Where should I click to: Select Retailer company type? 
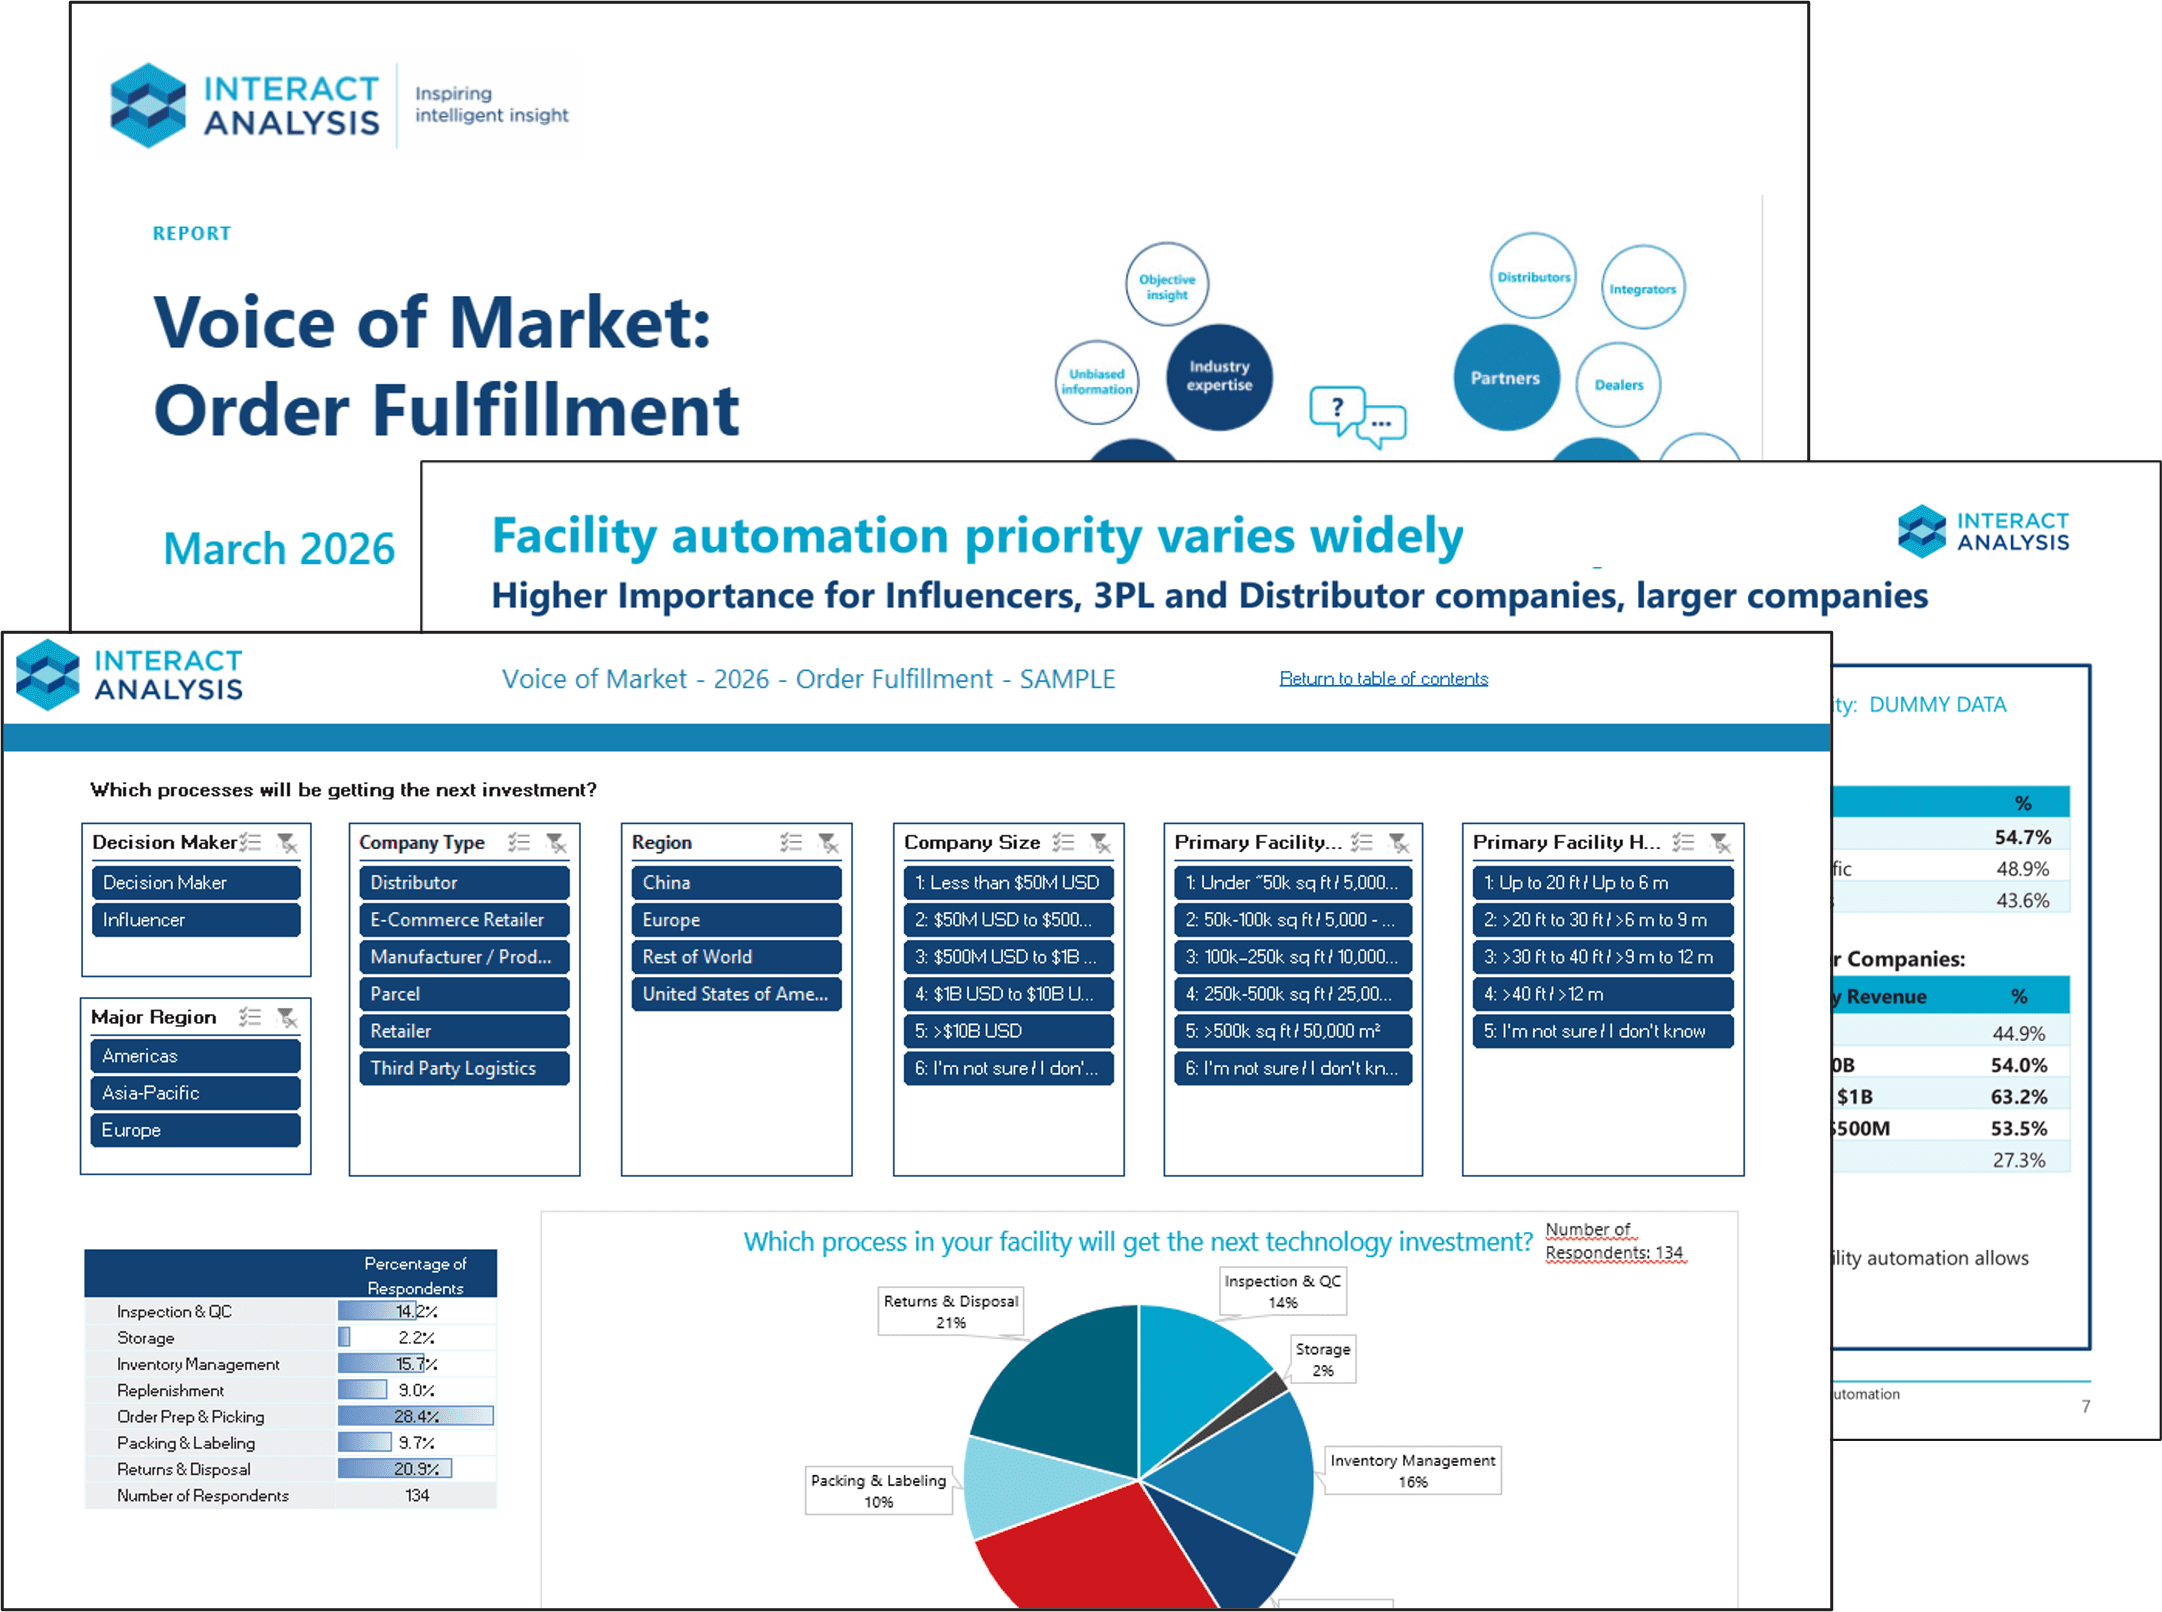point(464,1031)
